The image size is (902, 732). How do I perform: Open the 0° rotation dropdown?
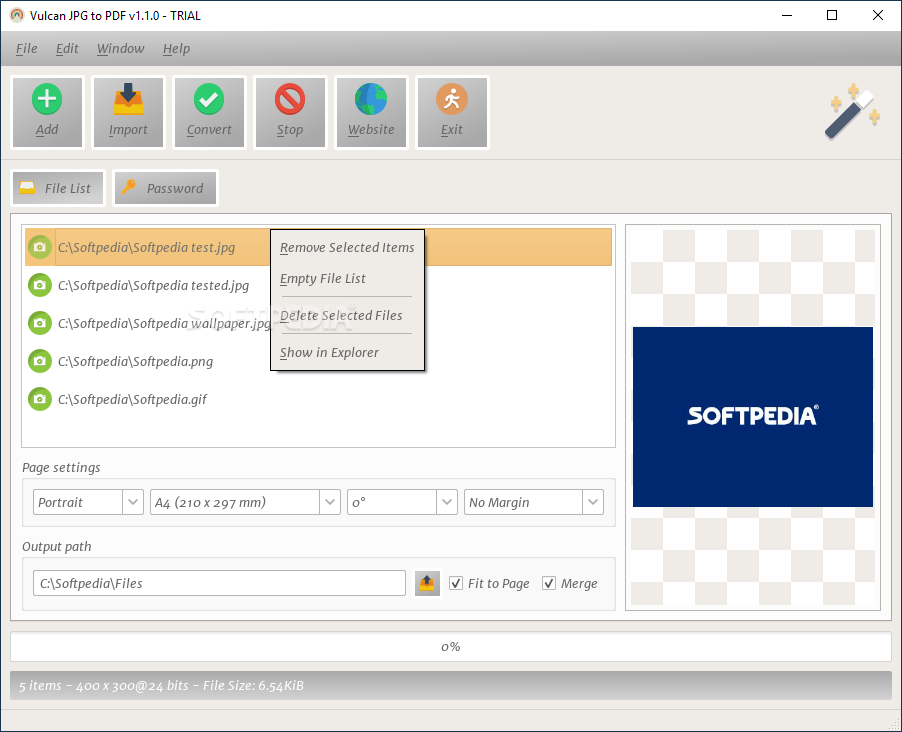(x=402, y=502)
